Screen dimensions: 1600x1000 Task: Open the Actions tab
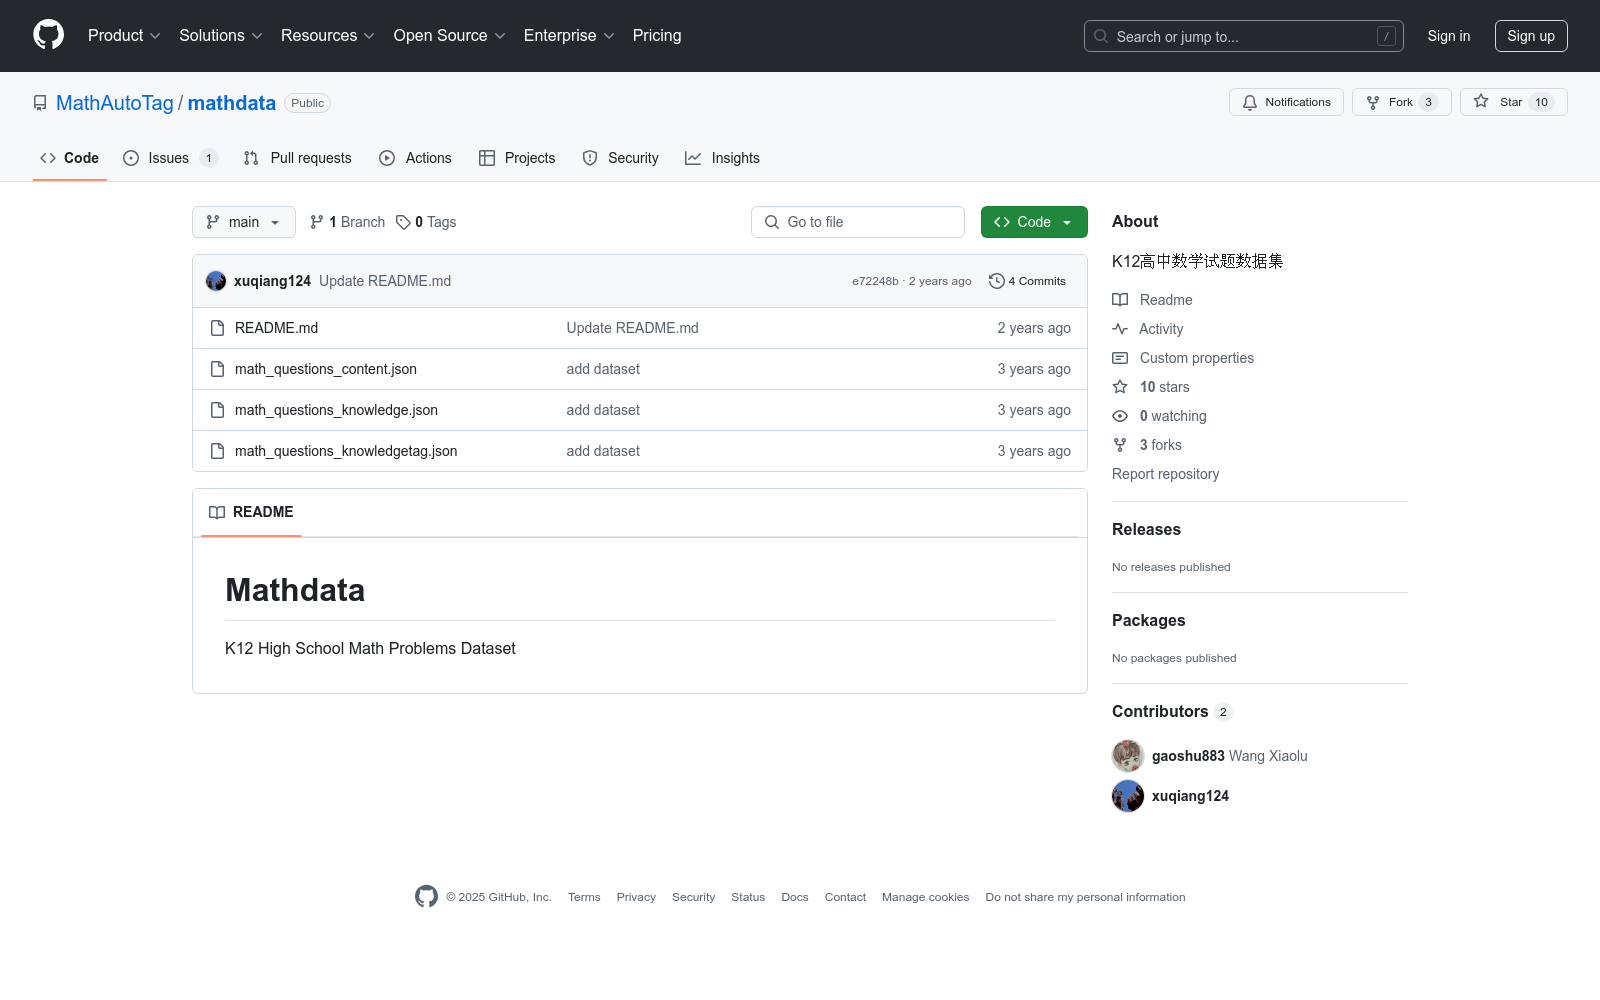coord(416,158)
